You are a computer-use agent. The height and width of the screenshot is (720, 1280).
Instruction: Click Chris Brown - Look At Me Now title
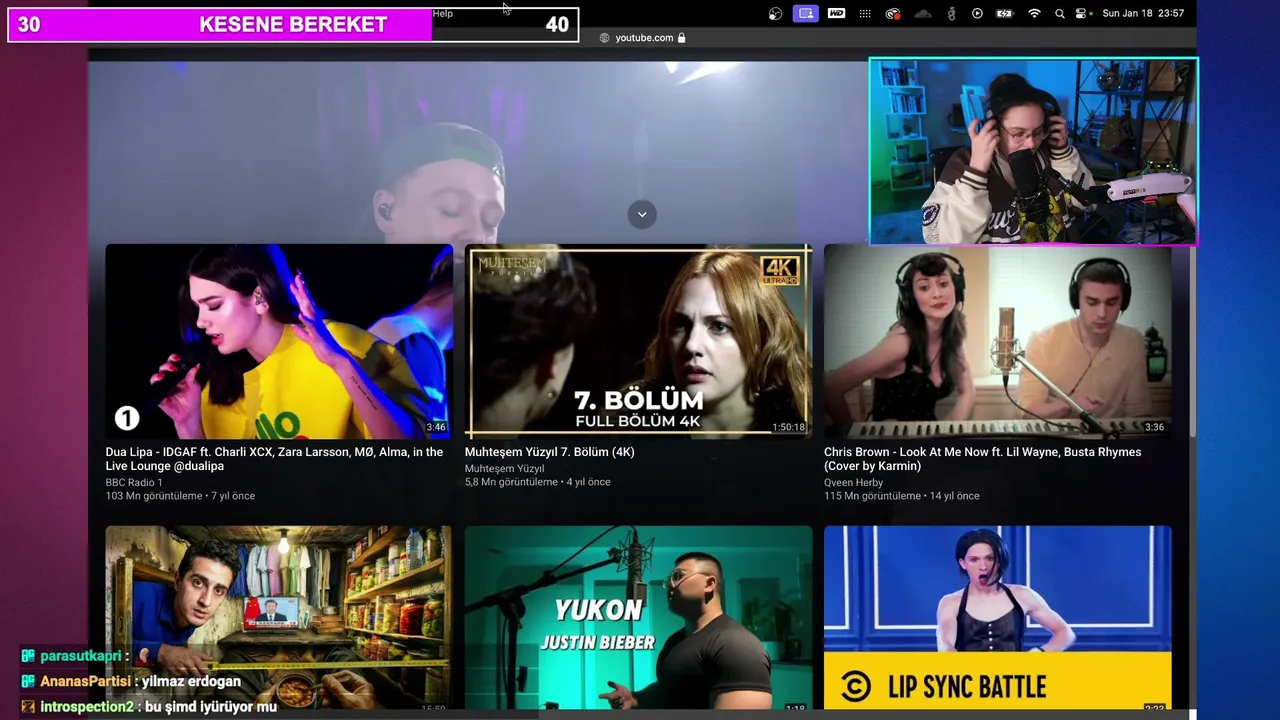click(x=982, y=459)
